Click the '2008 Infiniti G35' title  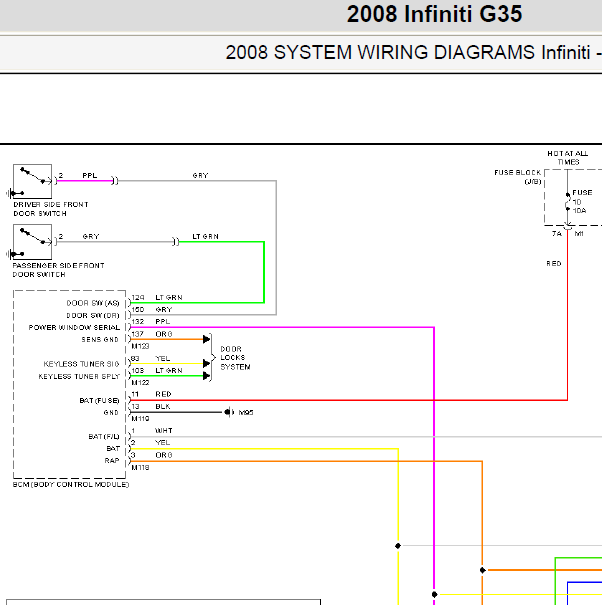click(x=434, y=14)
